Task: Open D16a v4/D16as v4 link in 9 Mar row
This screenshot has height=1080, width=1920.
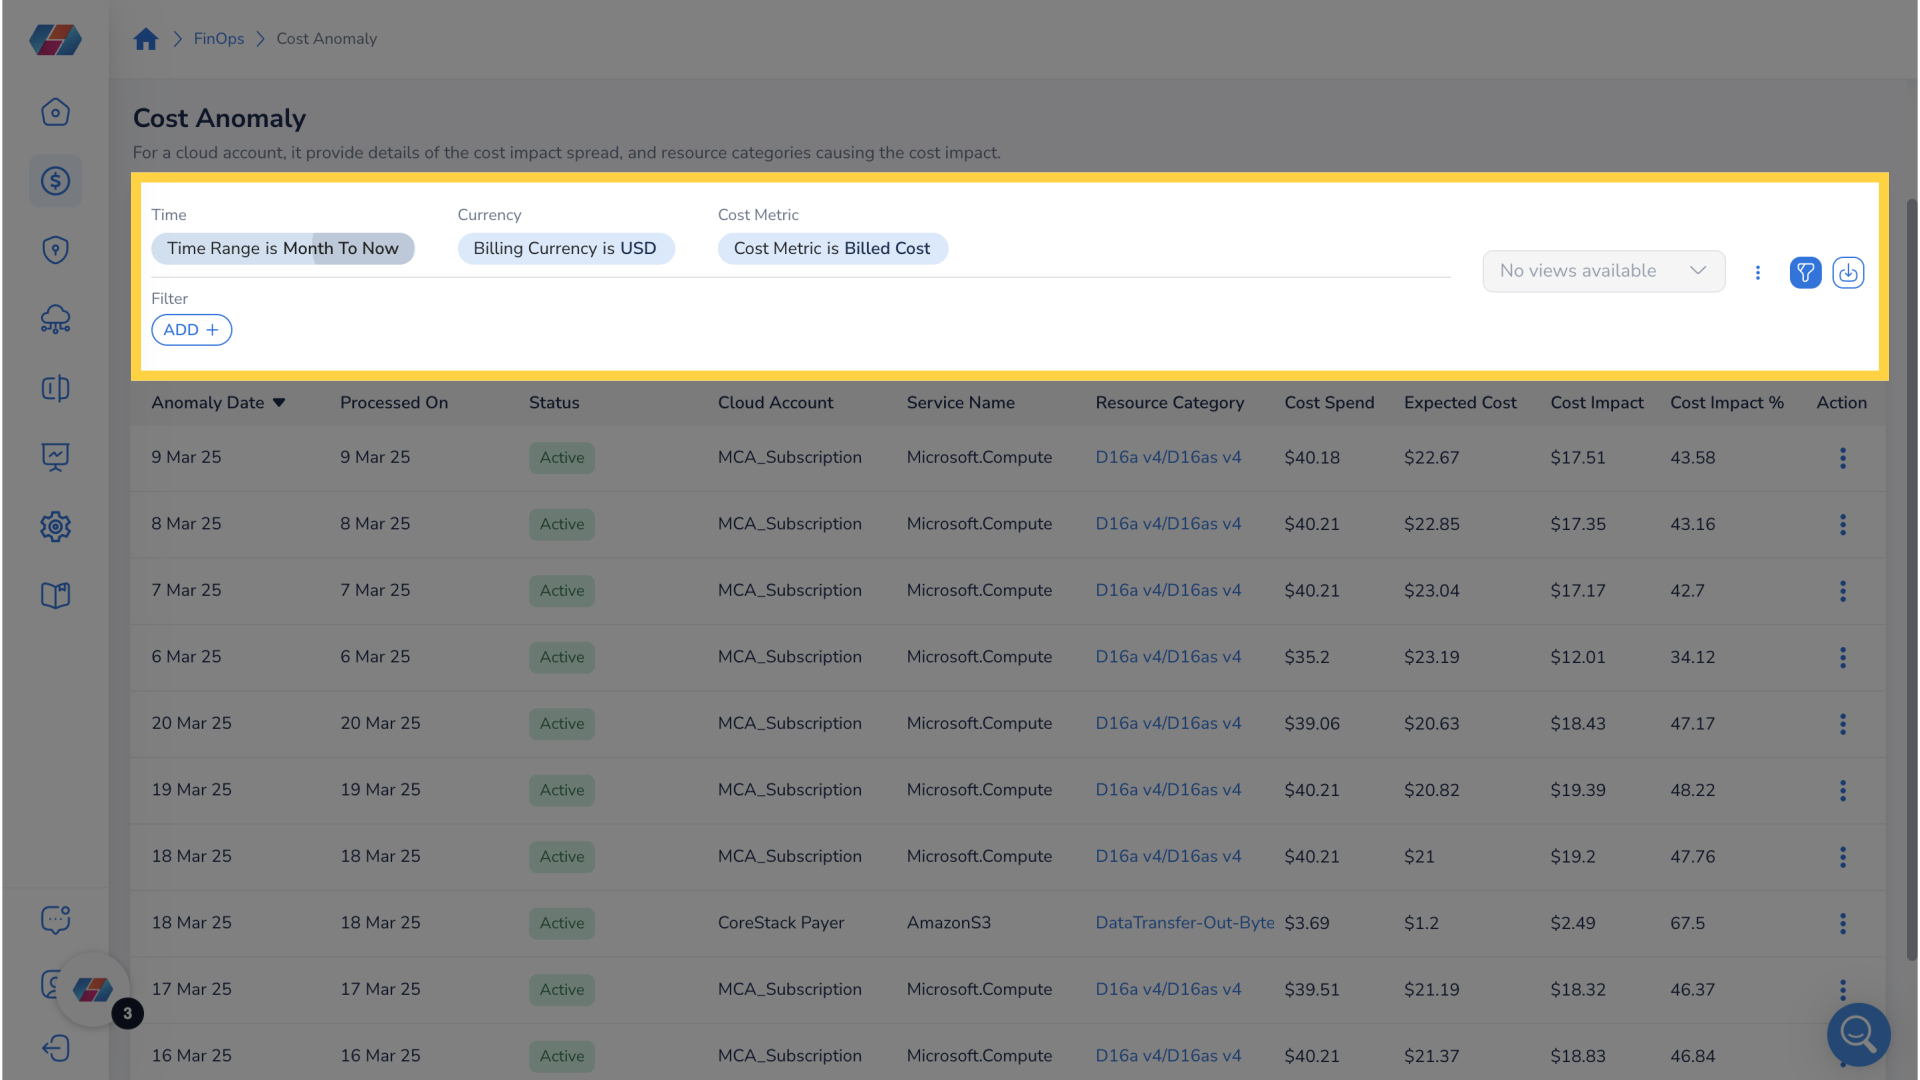Action: (x=1168, y=457)
